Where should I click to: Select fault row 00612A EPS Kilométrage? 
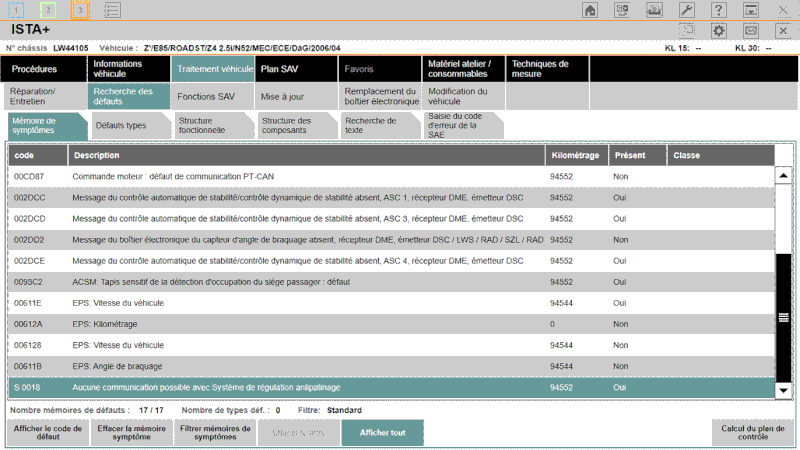(391, 324)
